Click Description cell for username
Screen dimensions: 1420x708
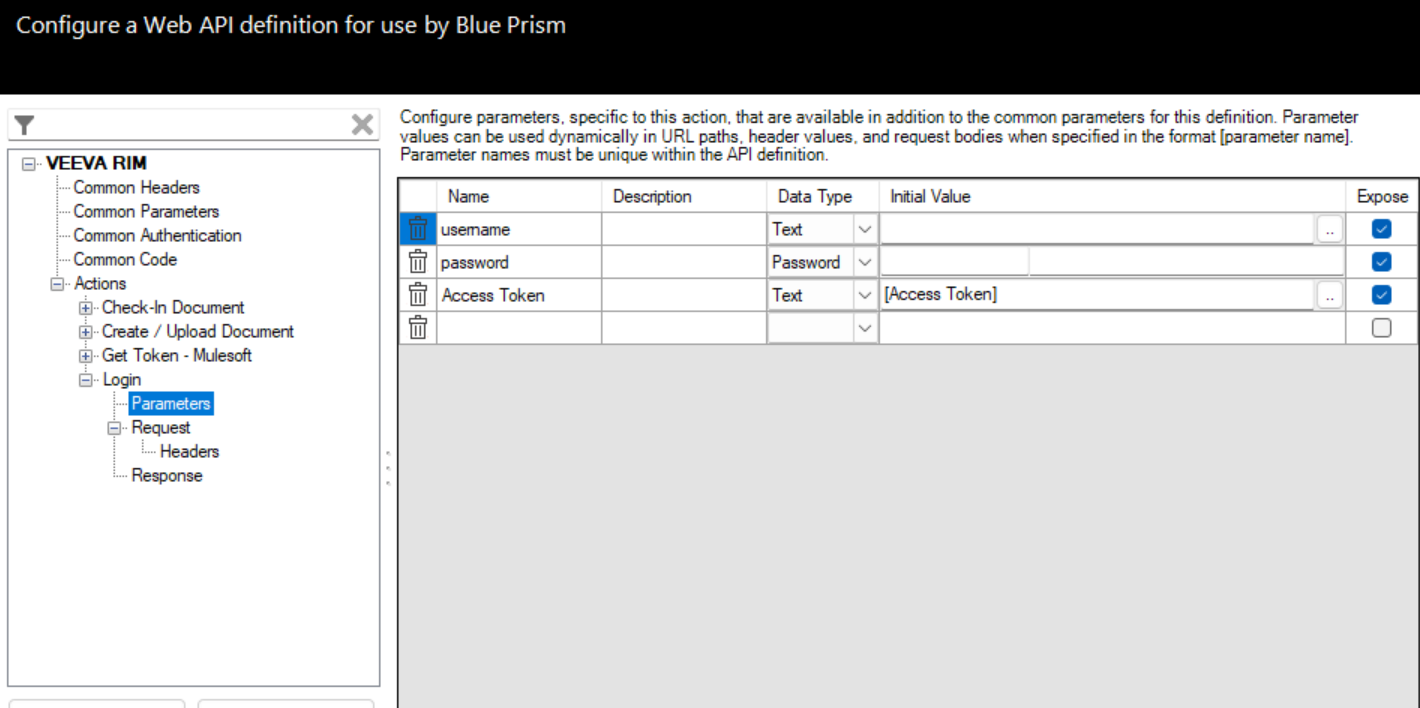click(684, 229)
